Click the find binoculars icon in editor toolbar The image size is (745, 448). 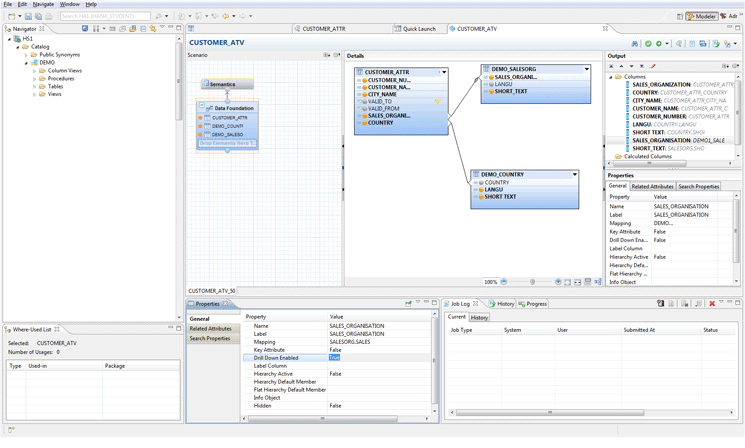pos(635,44)
